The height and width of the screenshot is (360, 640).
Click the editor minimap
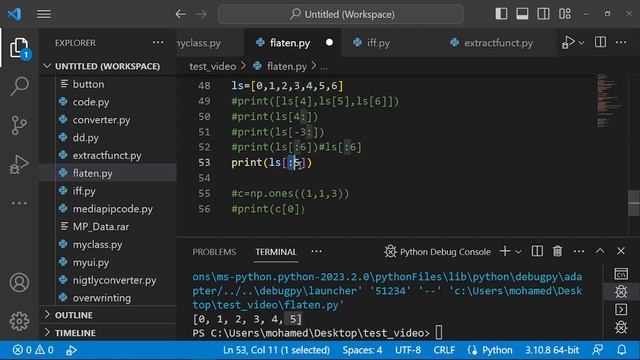pyautogui.click(x=608, y=100)
